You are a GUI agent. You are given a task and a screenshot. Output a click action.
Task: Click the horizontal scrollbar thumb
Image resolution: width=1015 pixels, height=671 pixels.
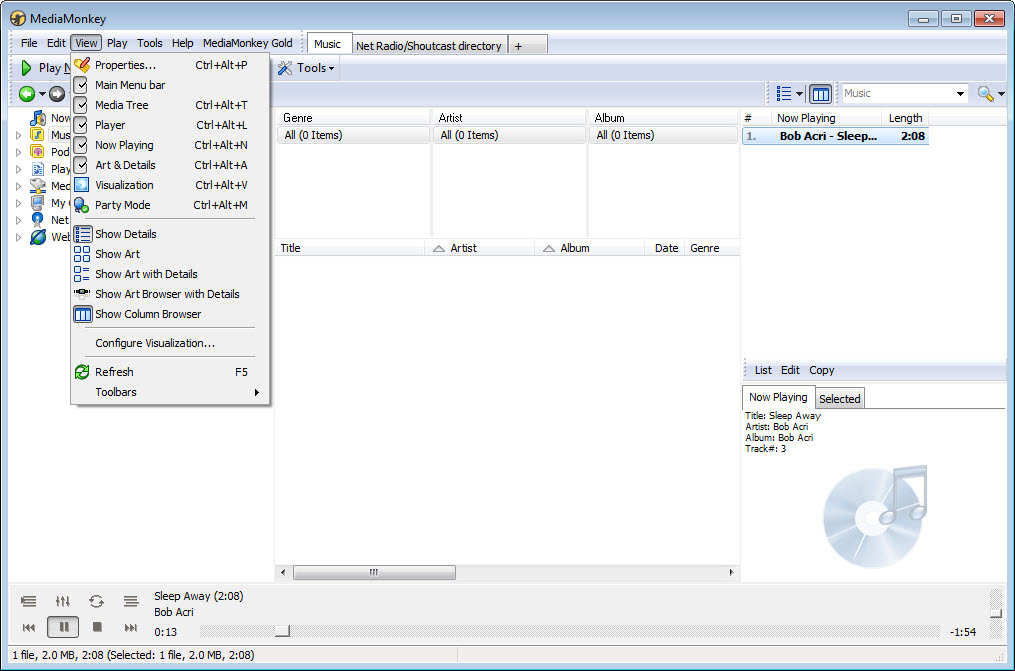click(x=374, y=573)
